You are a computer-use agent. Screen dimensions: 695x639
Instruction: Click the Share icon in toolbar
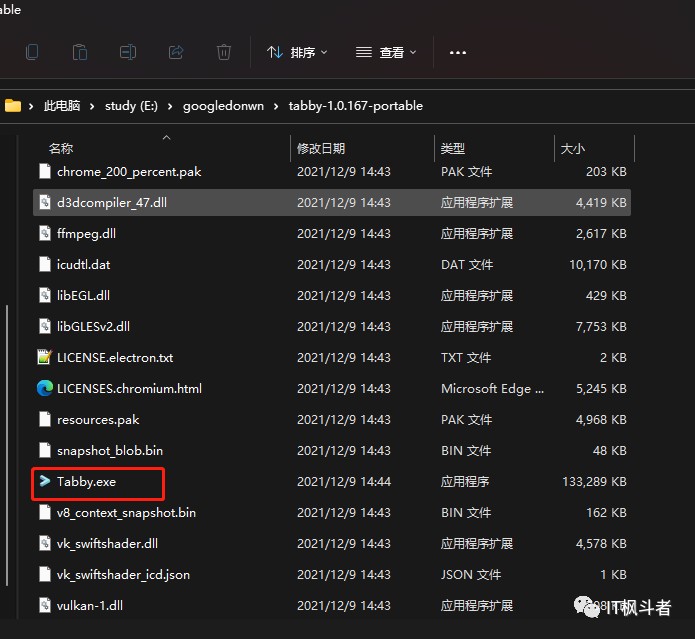coord(176,52)
